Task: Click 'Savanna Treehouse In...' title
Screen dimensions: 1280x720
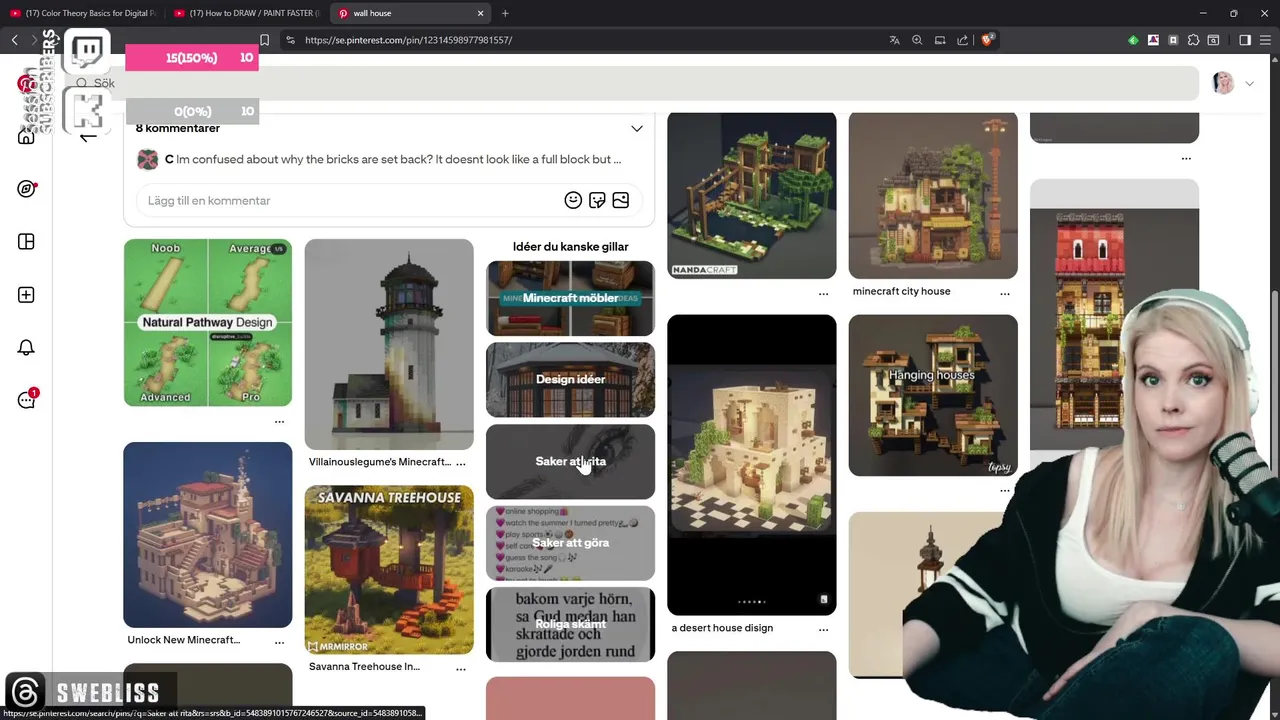Action: click(x=364, y=667)
